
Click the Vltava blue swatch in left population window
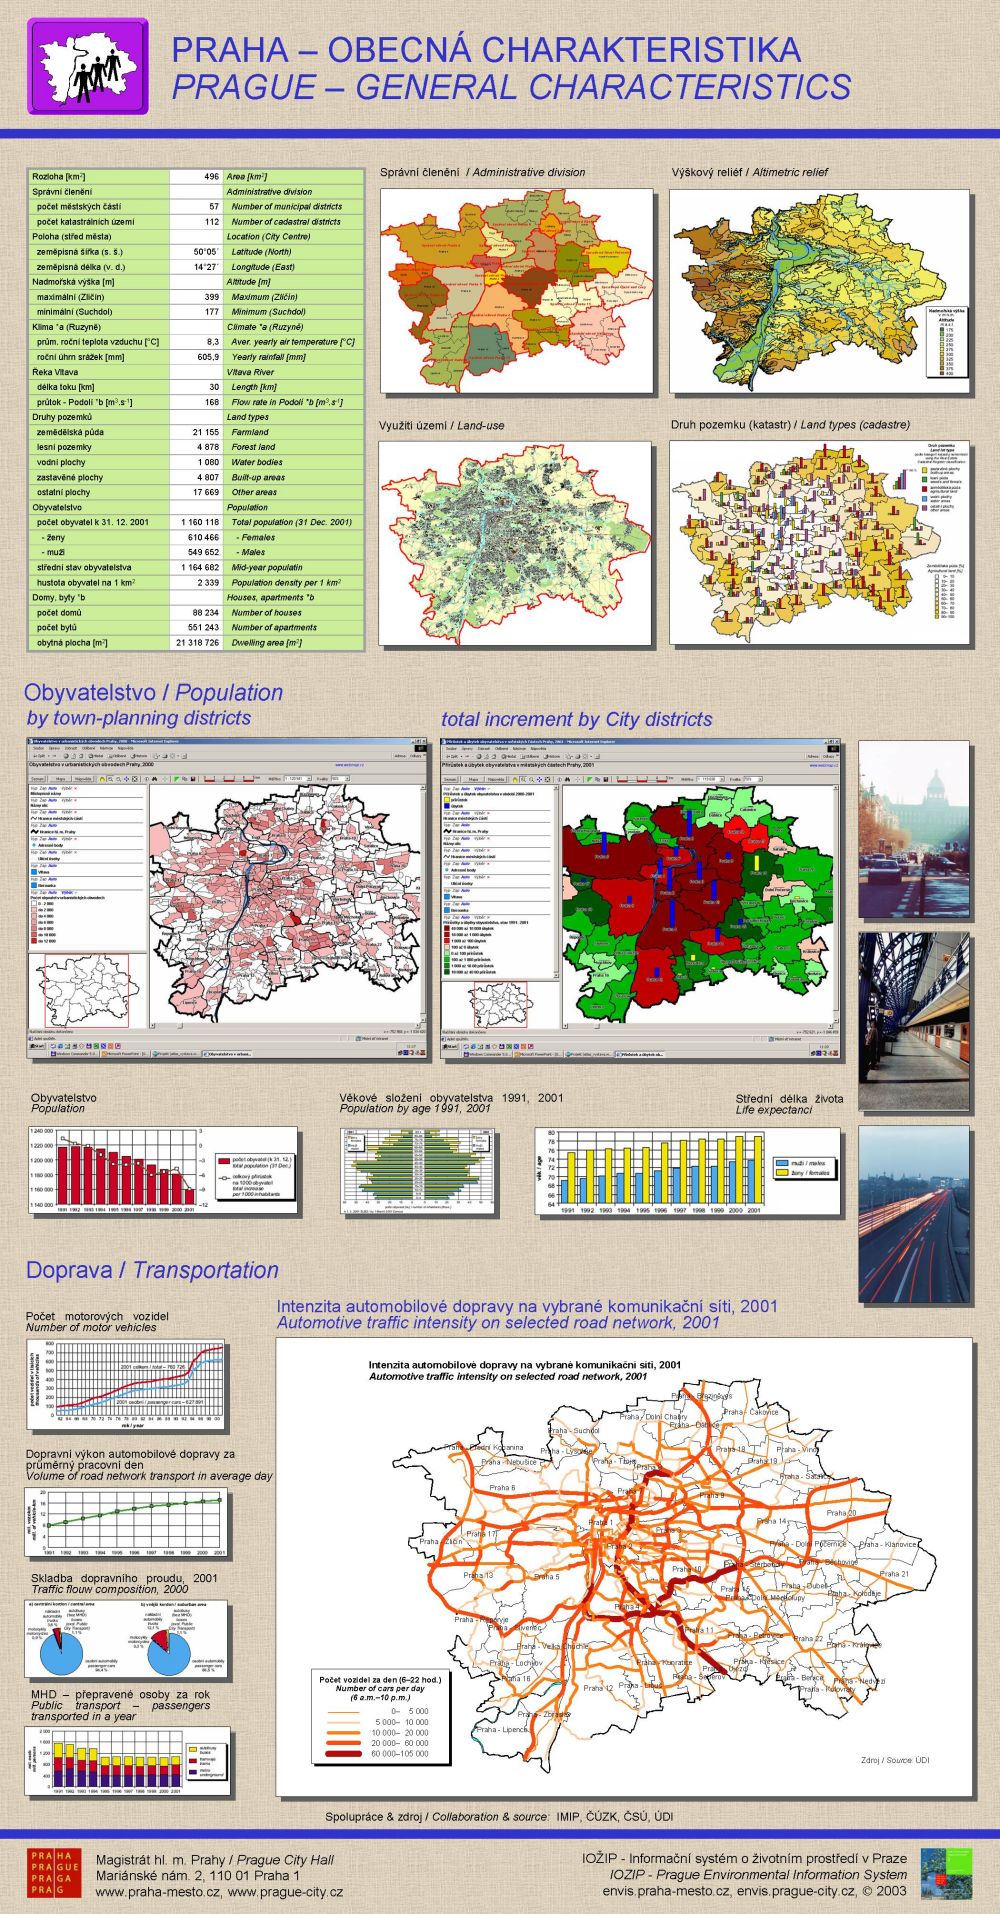coord(34,872)
